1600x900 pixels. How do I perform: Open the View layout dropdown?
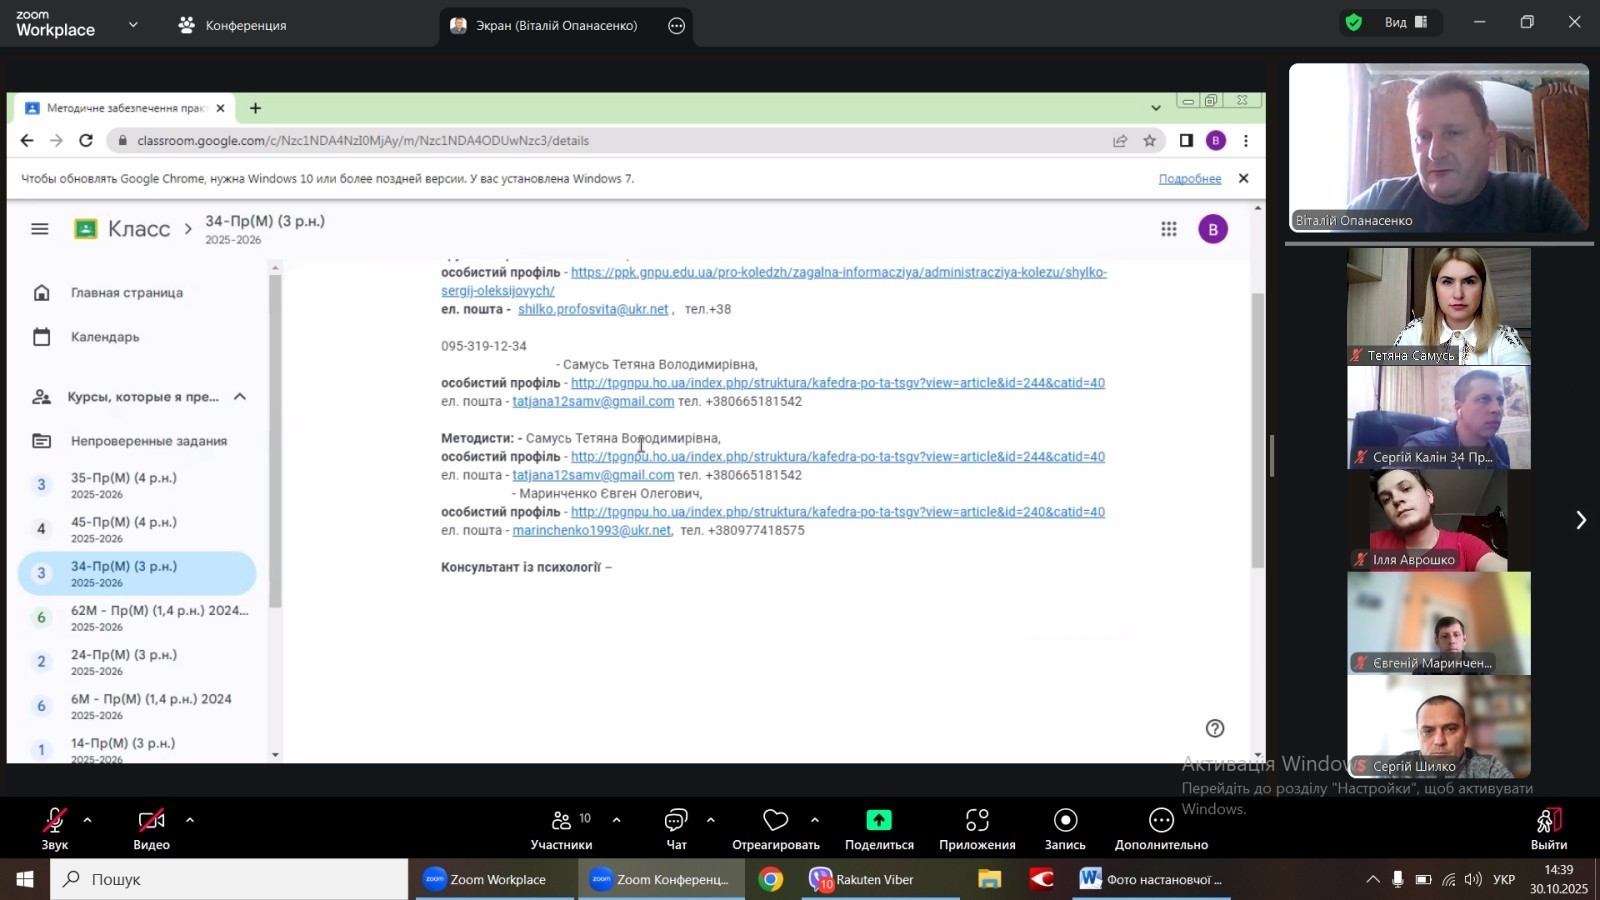pyautogui.click(x=1406, y=23)
